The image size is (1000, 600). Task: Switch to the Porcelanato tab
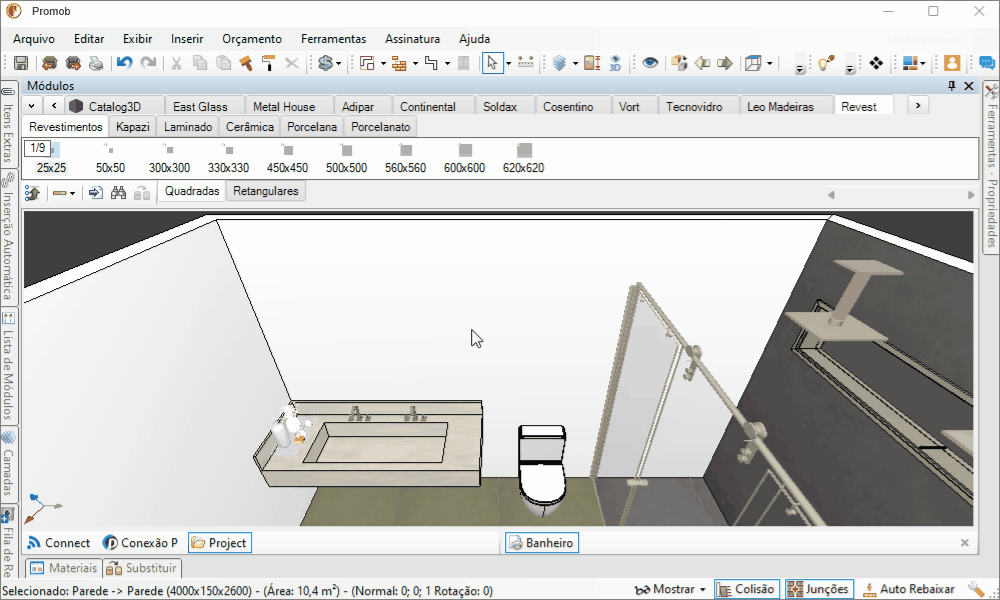coord(380,127)
